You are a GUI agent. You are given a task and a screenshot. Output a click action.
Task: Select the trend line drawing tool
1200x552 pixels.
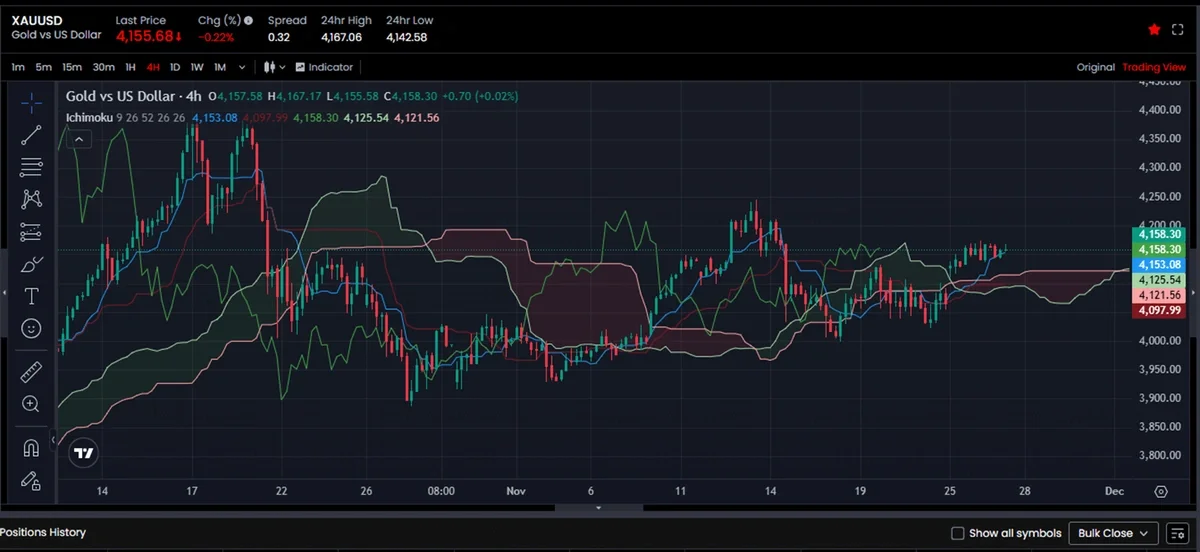point(31,135)
